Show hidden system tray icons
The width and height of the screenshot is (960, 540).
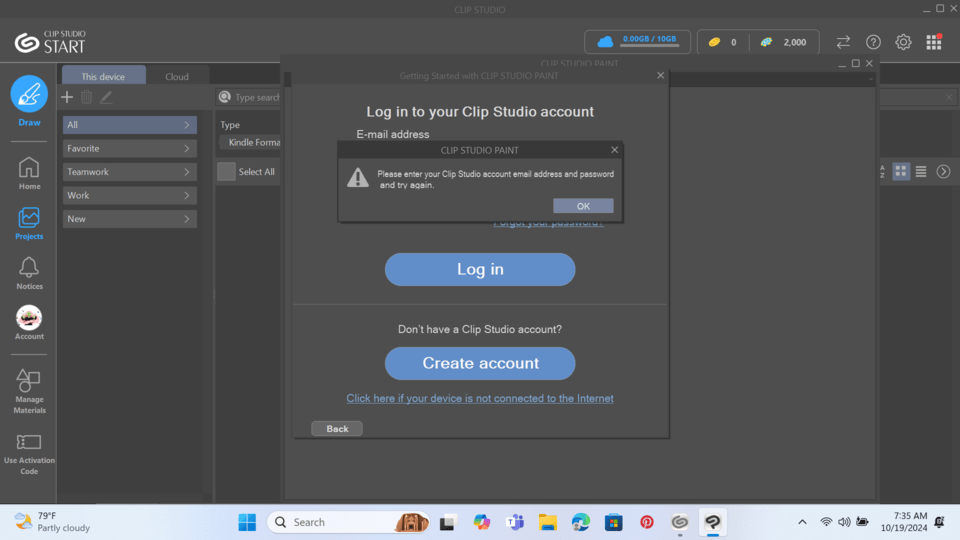[x=802, y=522]
